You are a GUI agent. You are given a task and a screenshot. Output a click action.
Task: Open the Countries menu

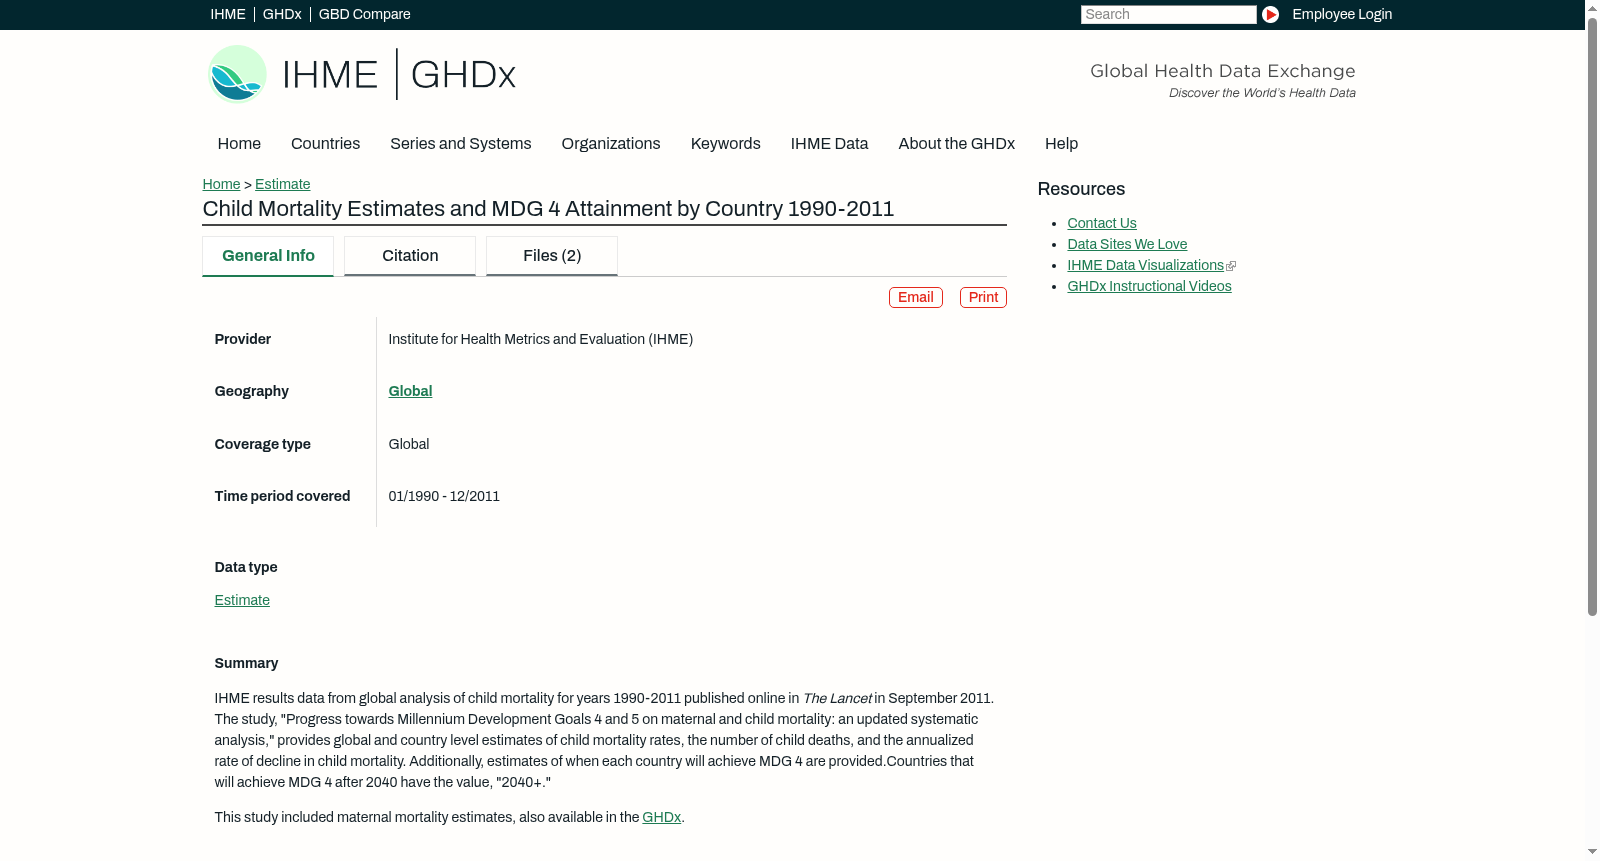(325, 144)
